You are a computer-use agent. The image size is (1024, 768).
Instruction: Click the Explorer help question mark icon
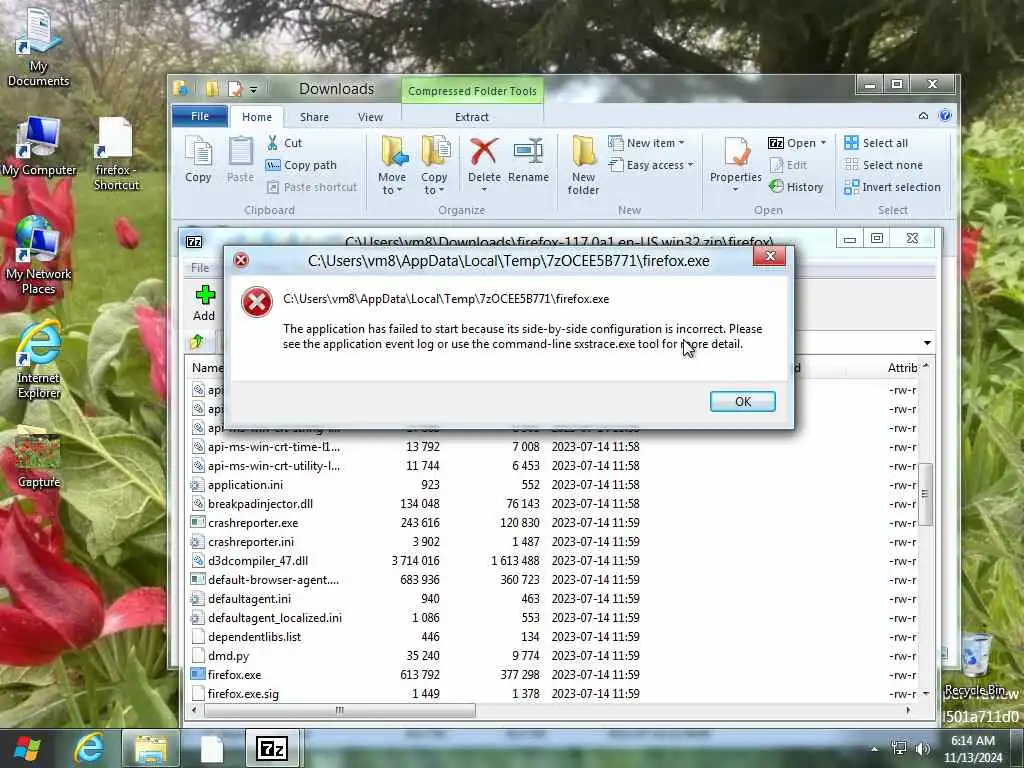click(944, 116)
